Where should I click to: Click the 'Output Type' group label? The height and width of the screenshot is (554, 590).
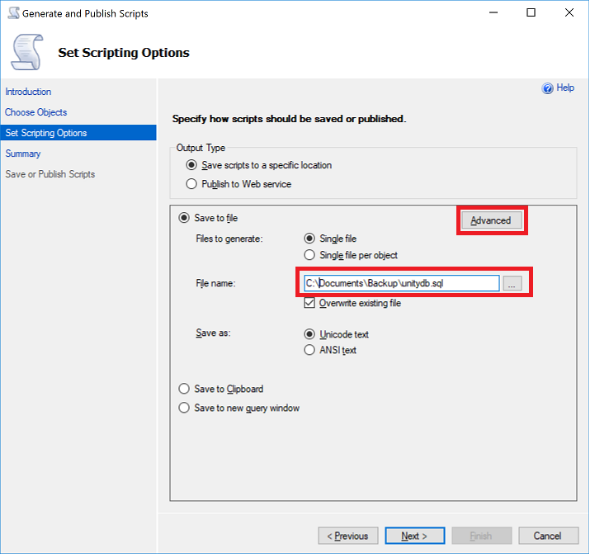(x=201, y=148)
